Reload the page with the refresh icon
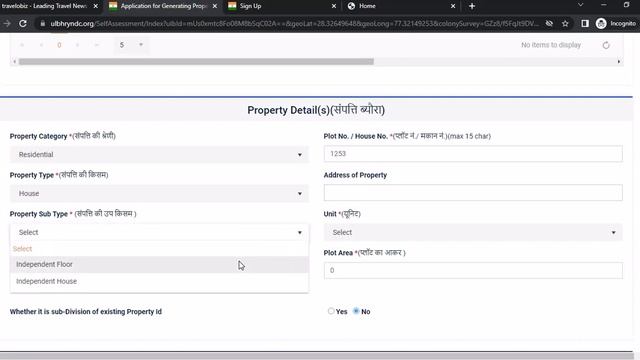Viewport: 640px width, 360px height. [23, 24]
